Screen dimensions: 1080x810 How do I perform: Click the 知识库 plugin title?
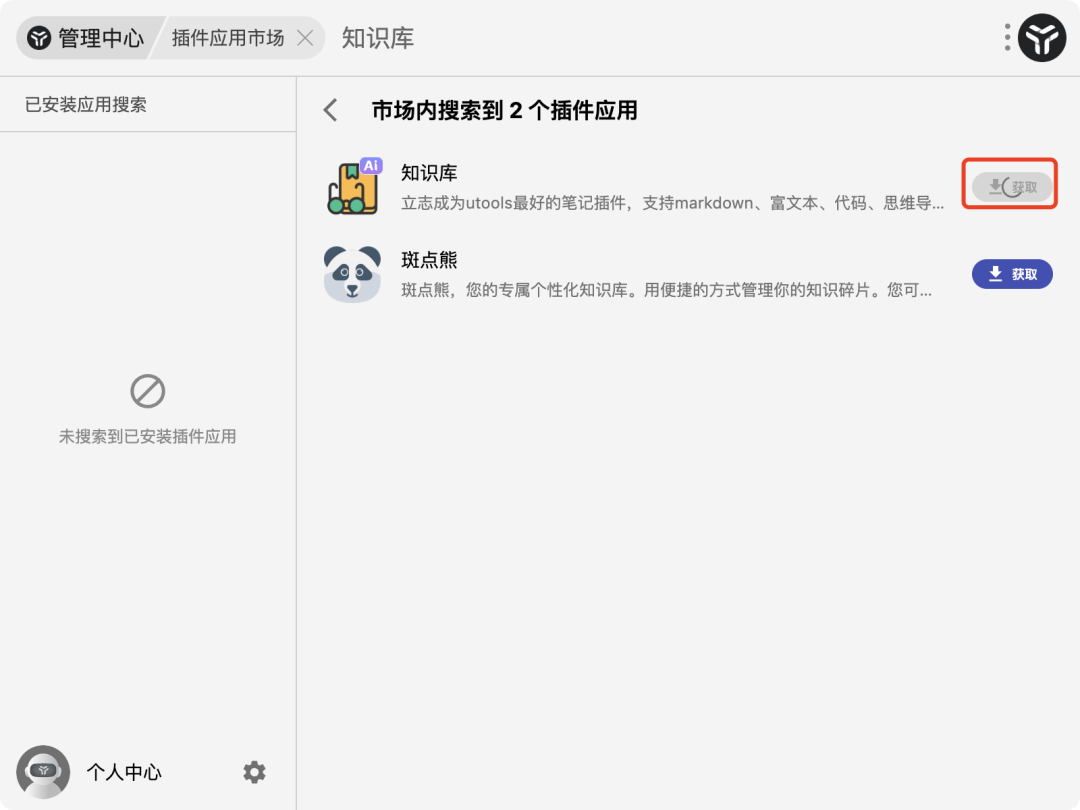(429, 173)
